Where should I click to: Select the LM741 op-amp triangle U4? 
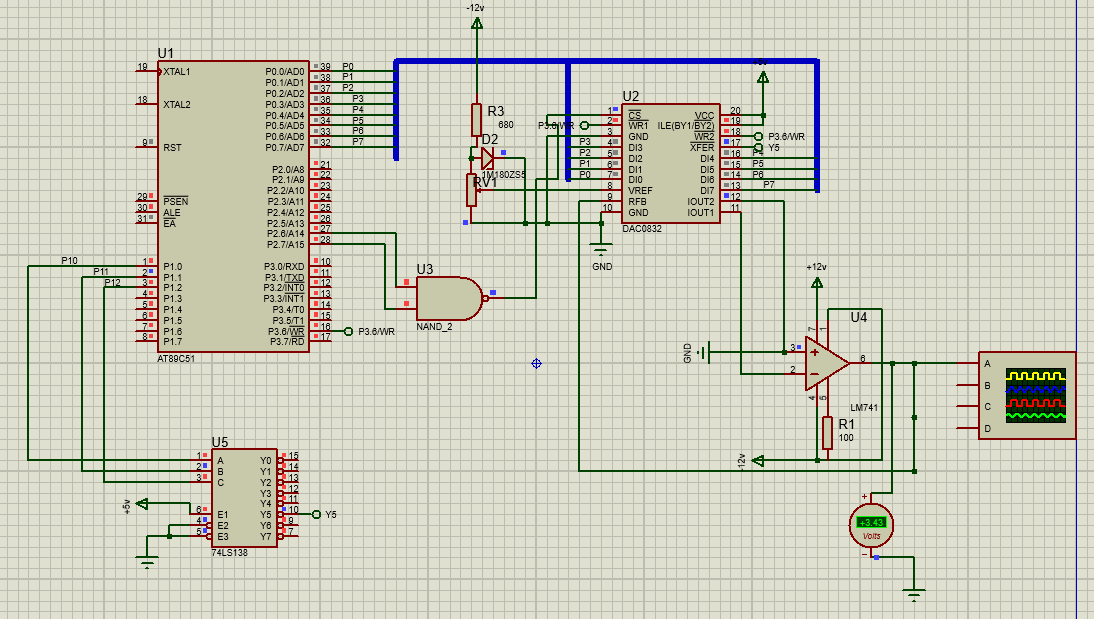[x=827, y=363]
